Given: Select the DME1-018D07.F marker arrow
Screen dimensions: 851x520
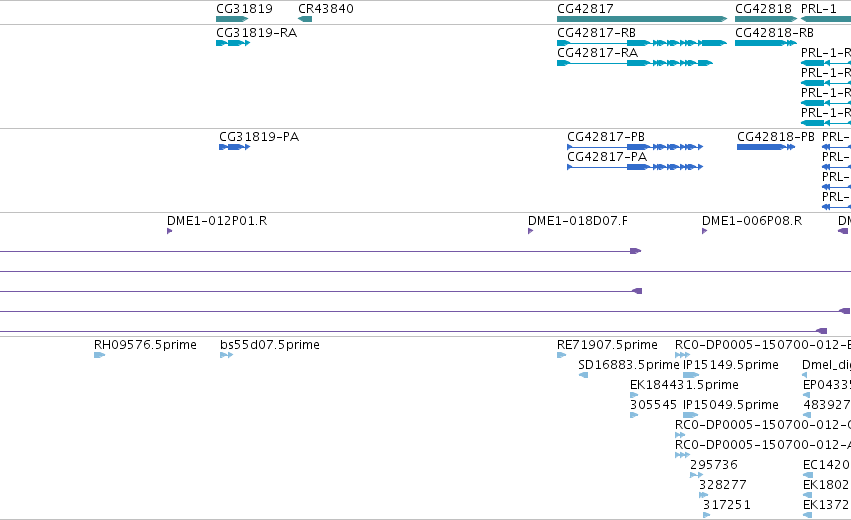Looking at the screenshot, I should 531,231.
